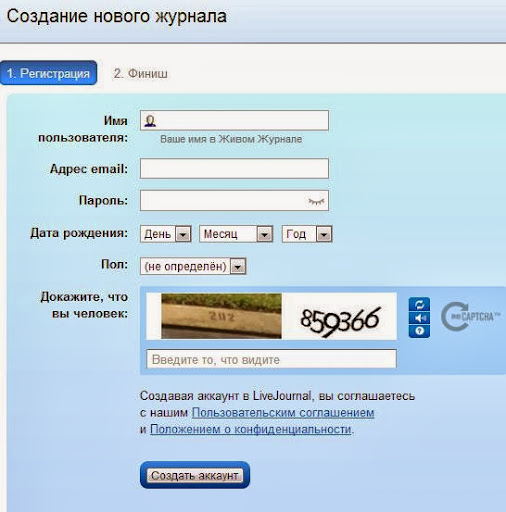
Task: Focus the Пароль password field
Action: click(x=234, y=201)
